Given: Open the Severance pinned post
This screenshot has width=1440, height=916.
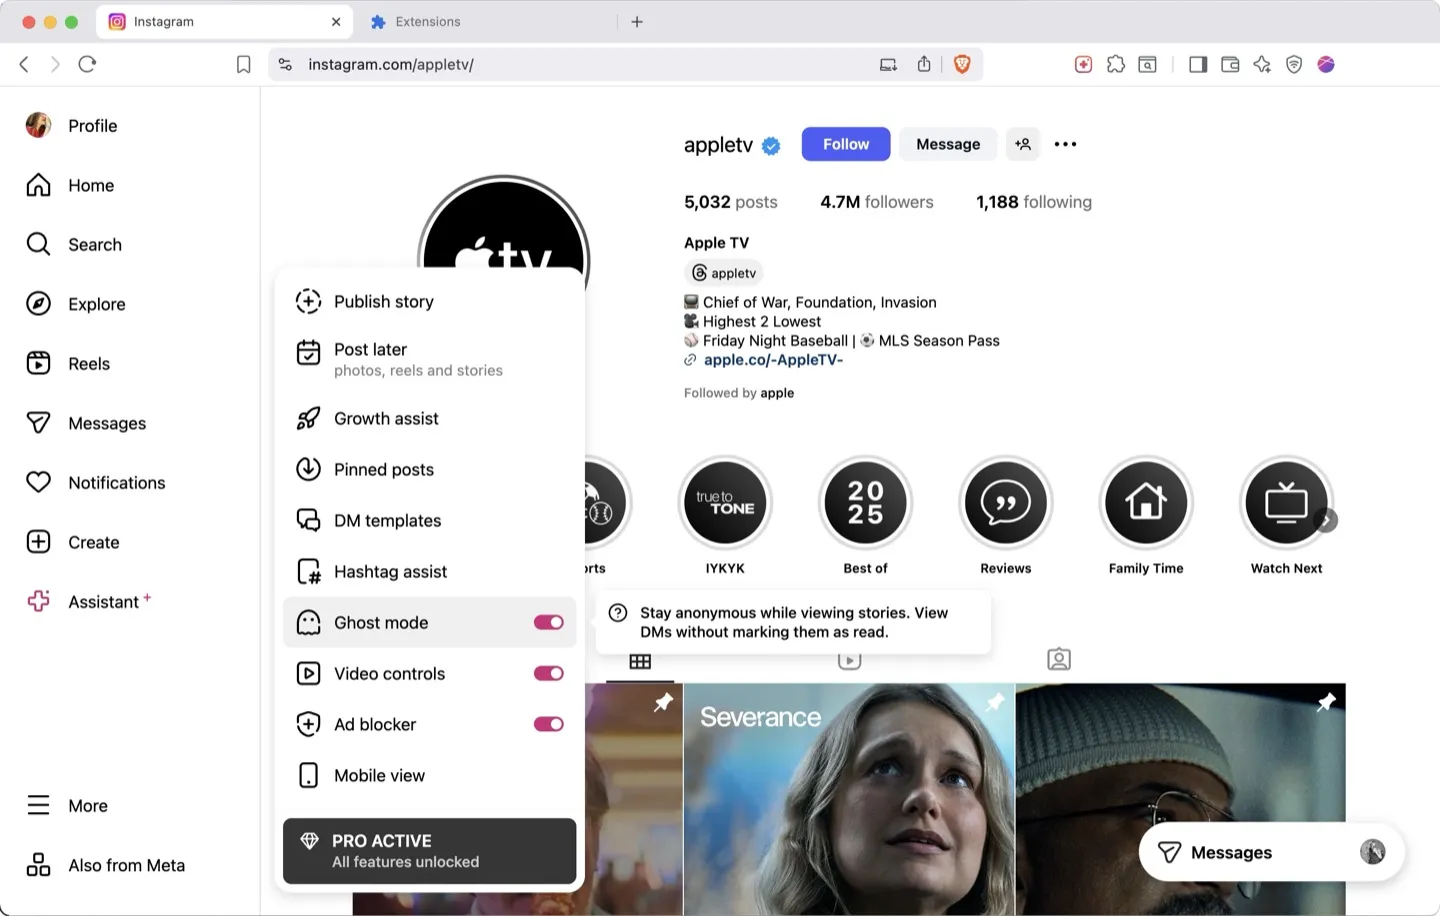Looking at the screenshot, I should pos(848,798).
